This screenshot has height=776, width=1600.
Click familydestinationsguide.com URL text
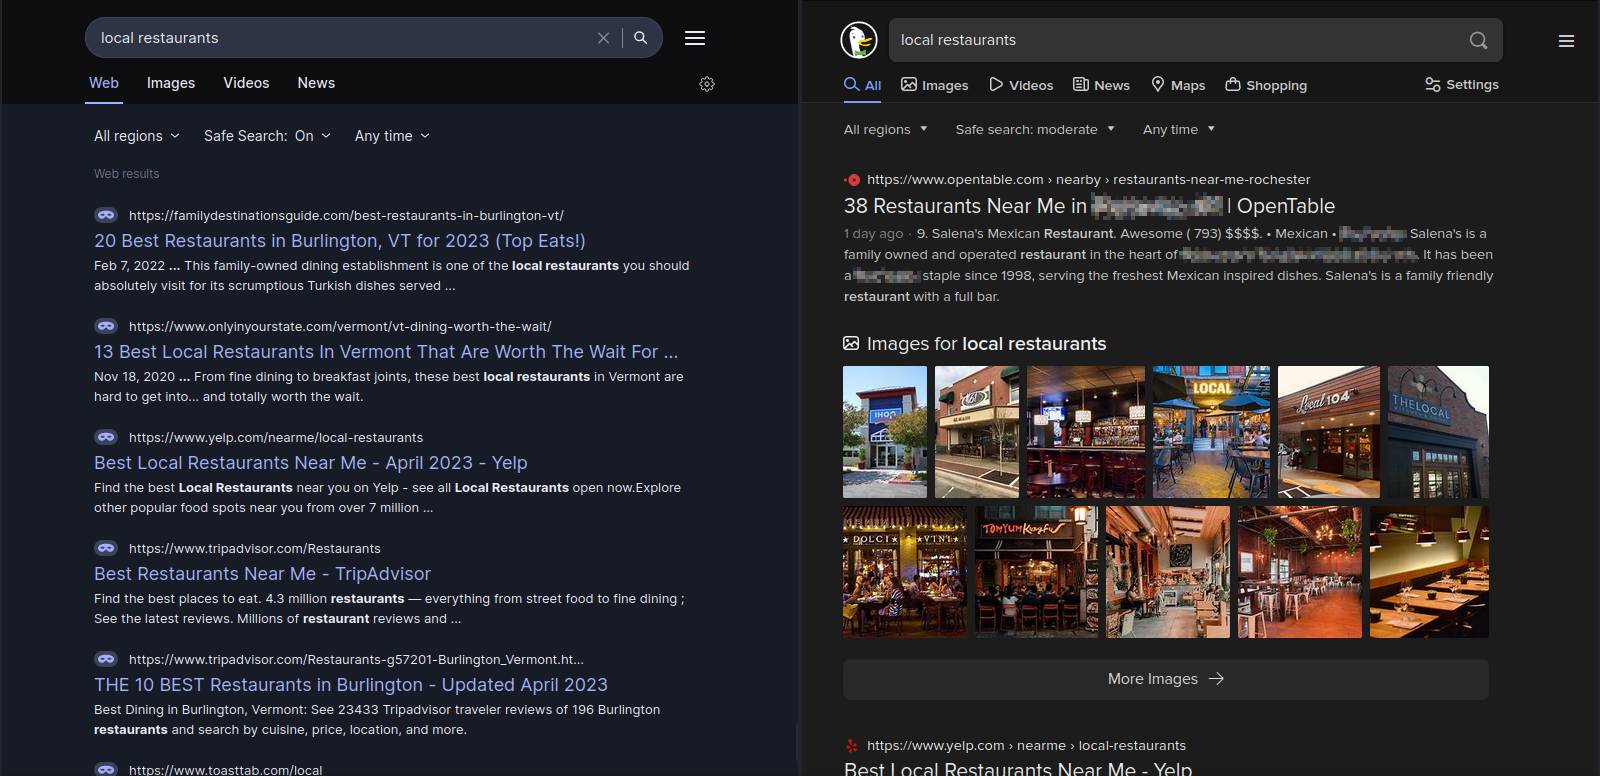point(346,215)
